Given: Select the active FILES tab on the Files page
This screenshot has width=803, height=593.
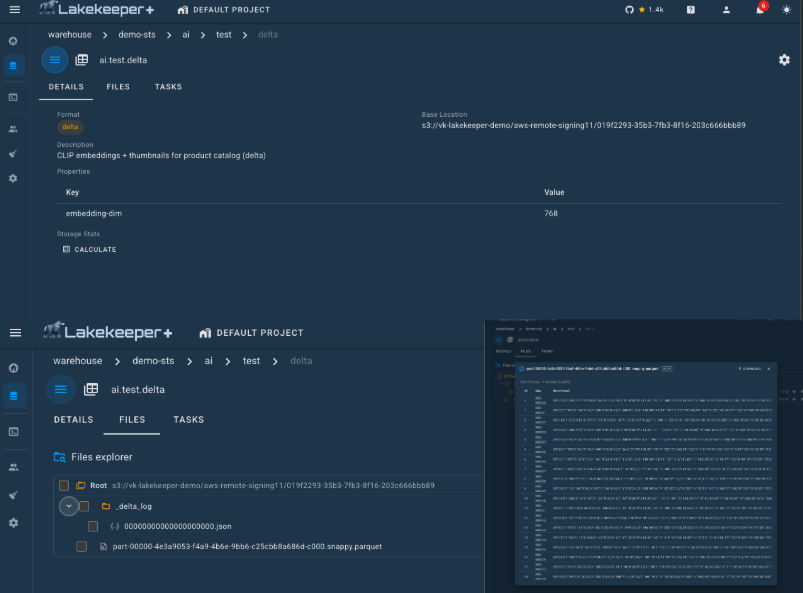Looking at the screenshot, I should pyautogui.click(x=132, y=420).
